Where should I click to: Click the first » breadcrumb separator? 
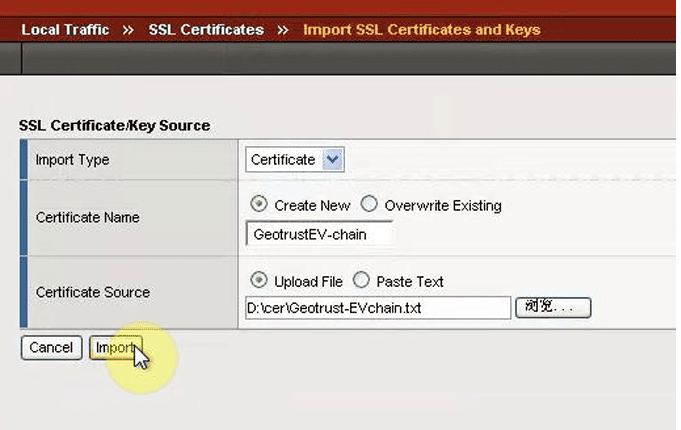tap(128, 29)
